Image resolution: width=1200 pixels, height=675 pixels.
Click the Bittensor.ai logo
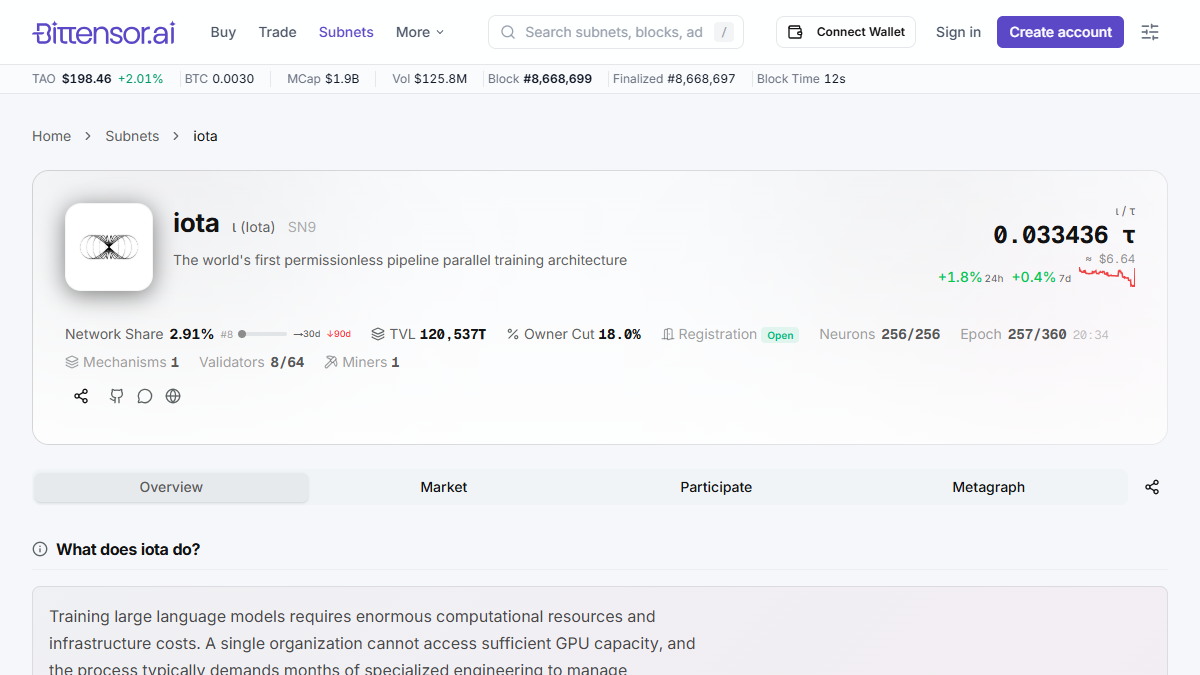pos(104,32)
